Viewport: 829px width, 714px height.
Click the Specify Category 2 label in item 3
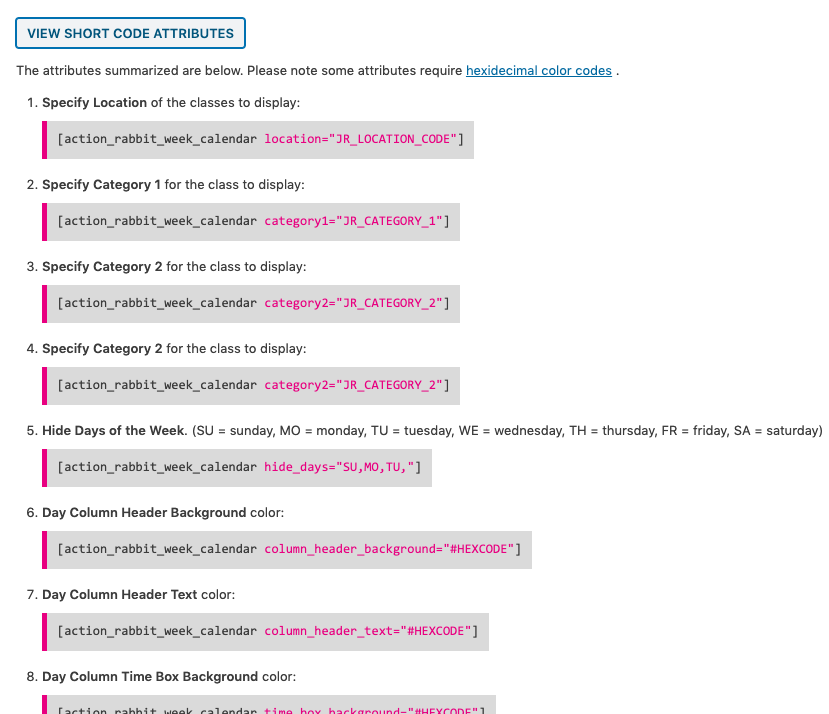coord(102,267)
